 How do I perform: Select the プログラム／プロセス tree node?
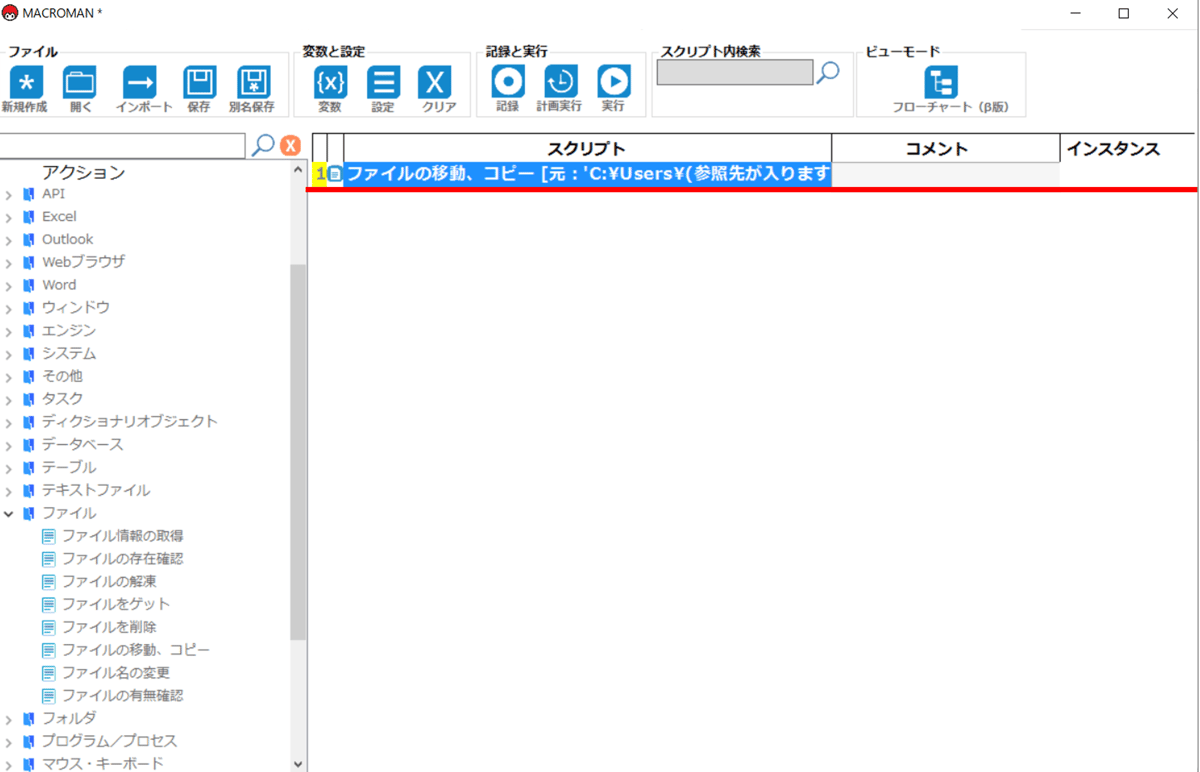(110, 741)
